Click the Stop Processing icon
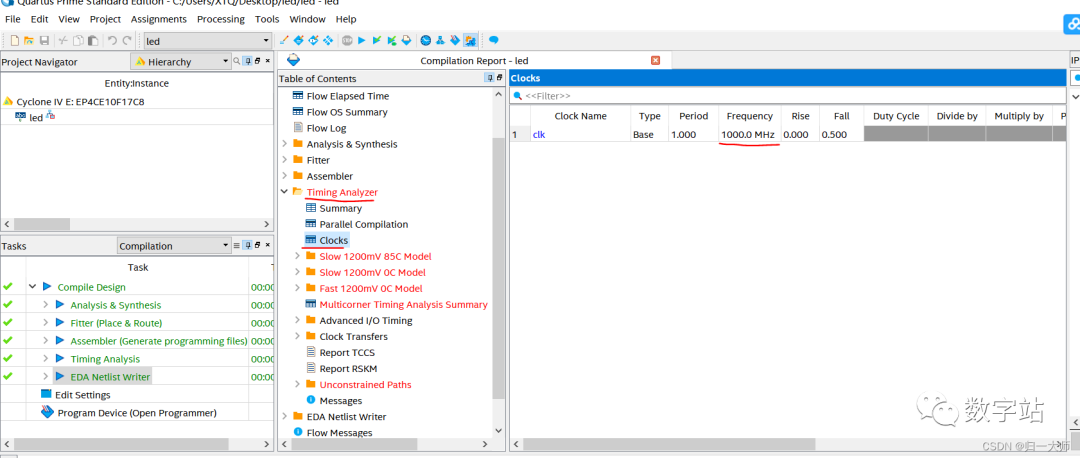The image size is (1080, 458). 347,41
